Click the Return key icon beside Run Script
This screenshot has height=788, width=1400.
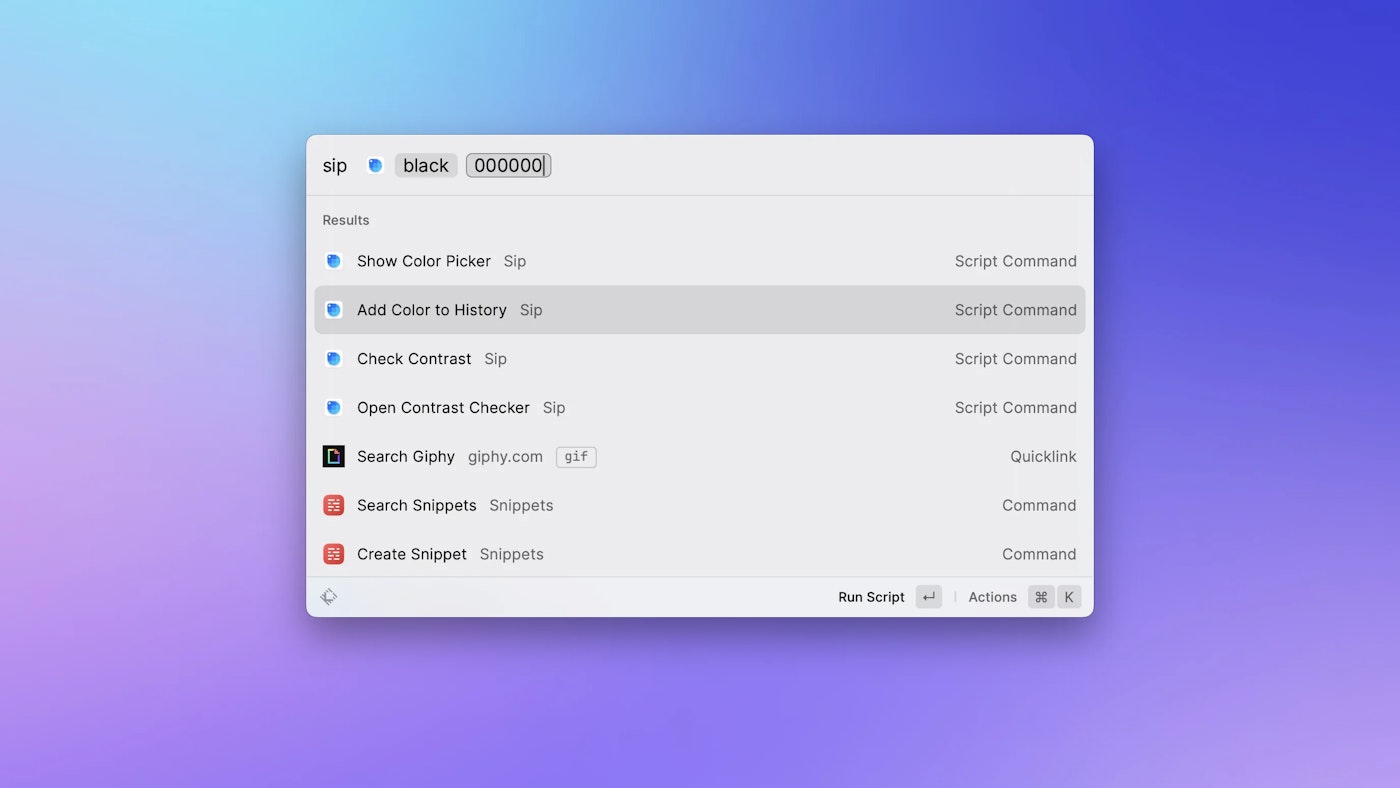coord(929,597)
